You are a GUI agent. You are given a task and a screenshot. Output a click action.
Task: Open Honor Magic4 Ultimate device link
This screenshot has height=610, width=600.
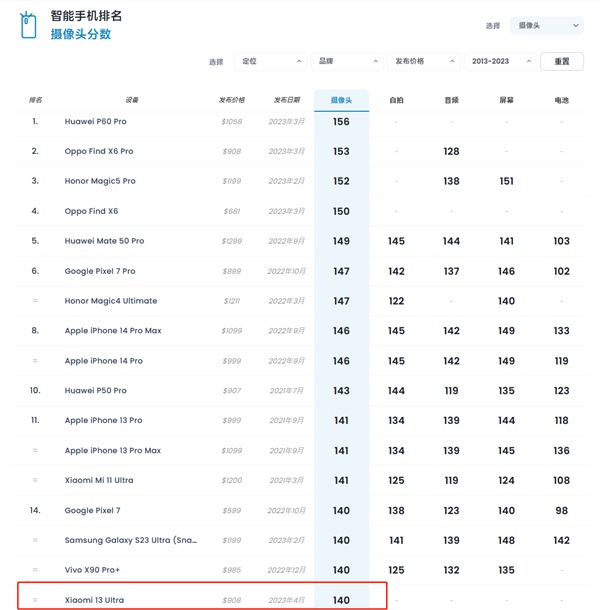tap(111, 301)
